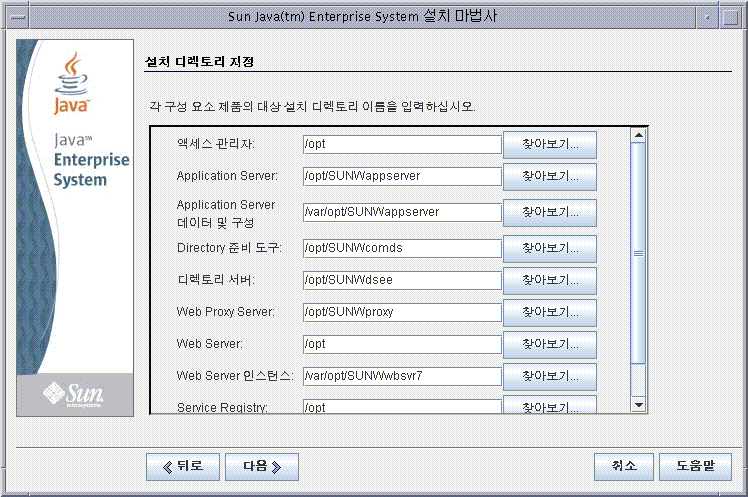Focus the /var/opt/SUNWwbsvr7 input field
This screenshot has height=497, width=748.
click(x=402, y=376)
